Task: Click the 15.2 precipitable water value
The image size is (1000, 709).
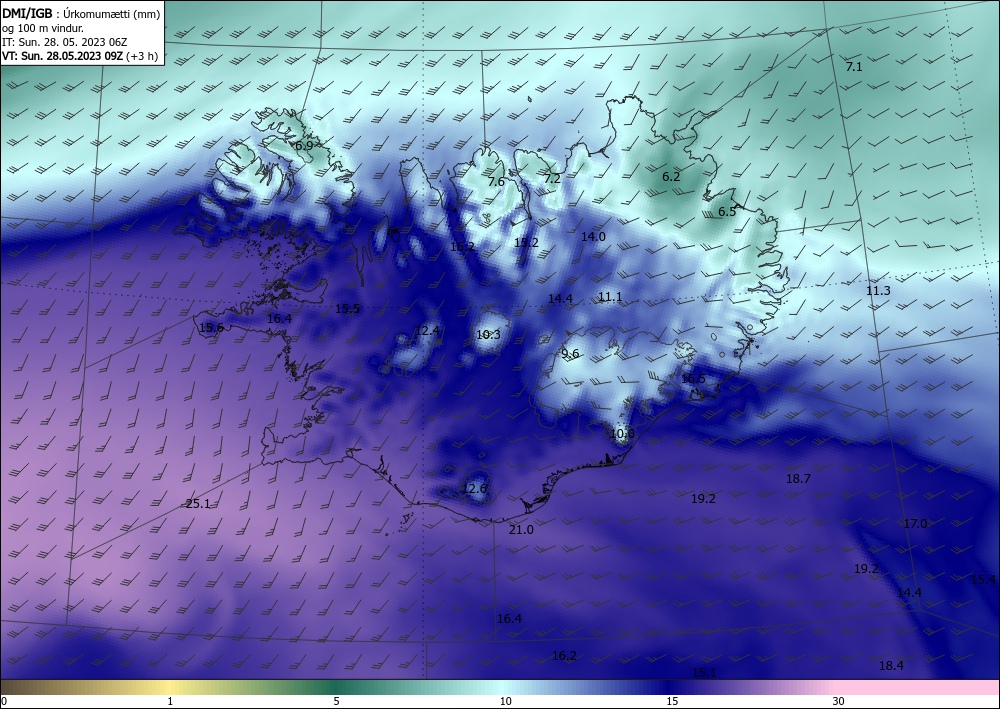Action: pos(526,242)
